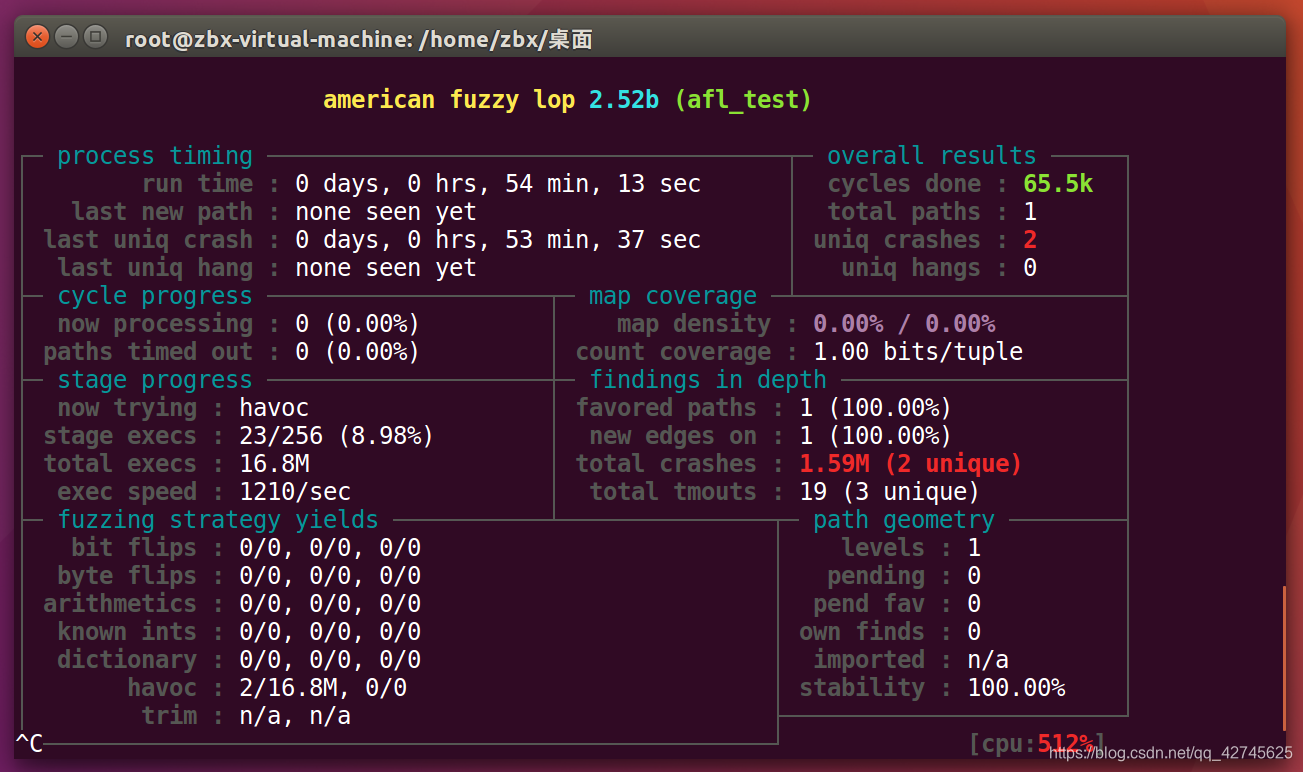The height and width of the screenshot is (772, 1303).
Task: Click 'none seen yet' beside last new path
Action: tap(386, 212)
